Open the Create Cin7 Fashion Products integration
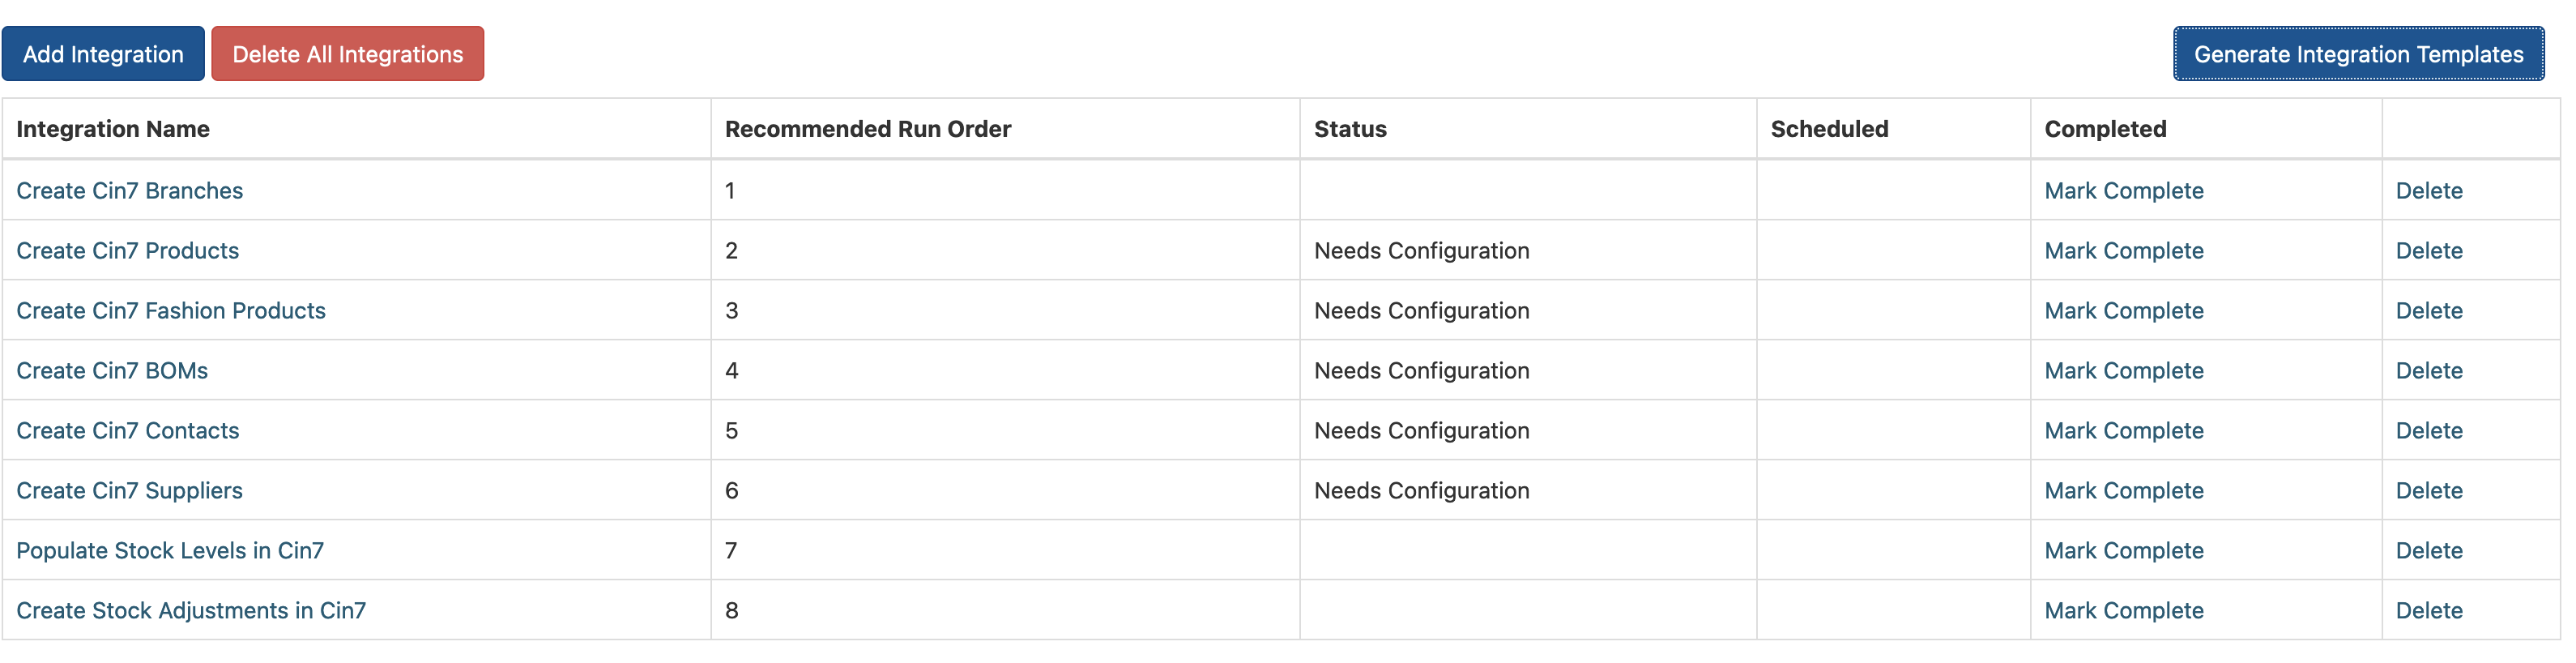 [171, 310]
